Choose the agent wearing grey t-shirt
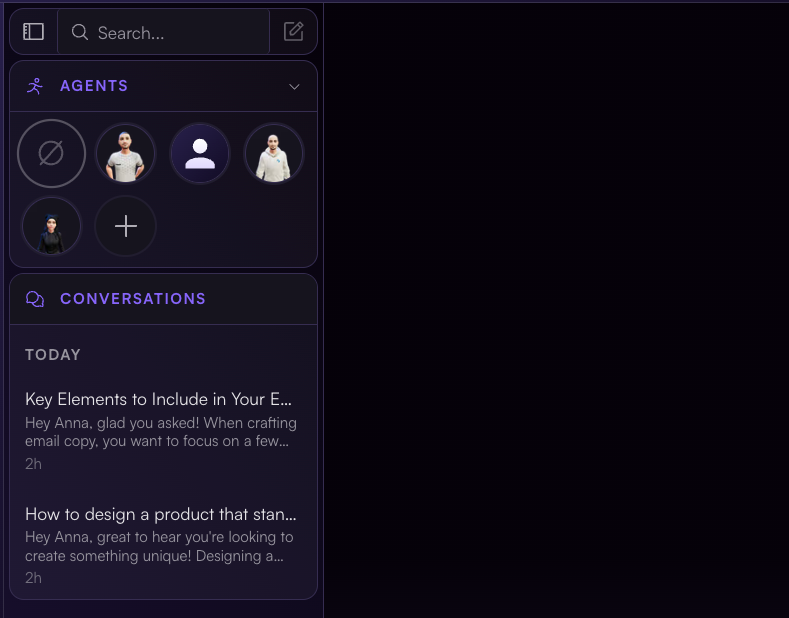Viewport: 789px width, 618px height. point(126,153)
